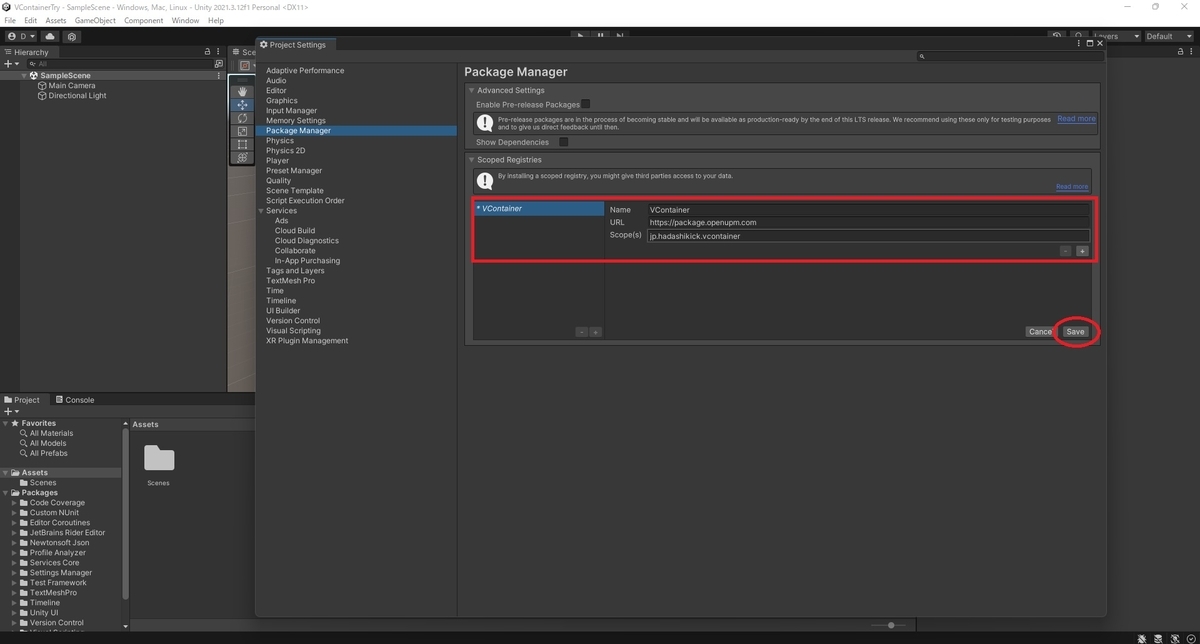The image size is (1200, 644).
Task: Select the combined Transform tool
Action: tap(242, 157)
